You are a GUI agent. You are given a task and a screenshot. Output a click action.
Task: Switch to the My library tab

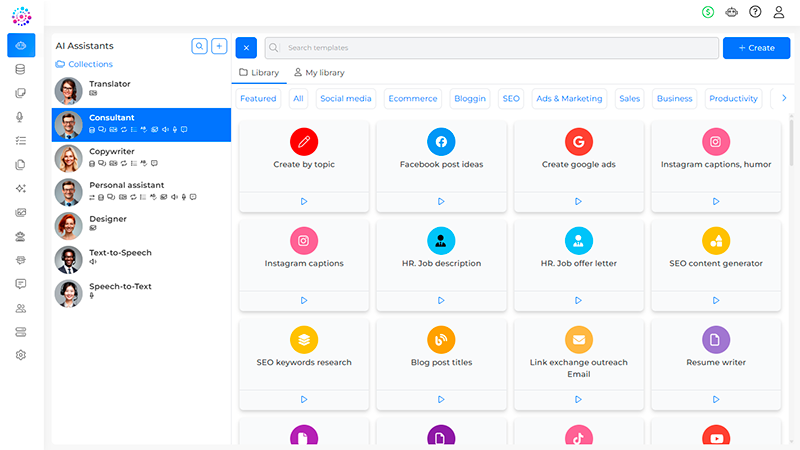[319, 72]
